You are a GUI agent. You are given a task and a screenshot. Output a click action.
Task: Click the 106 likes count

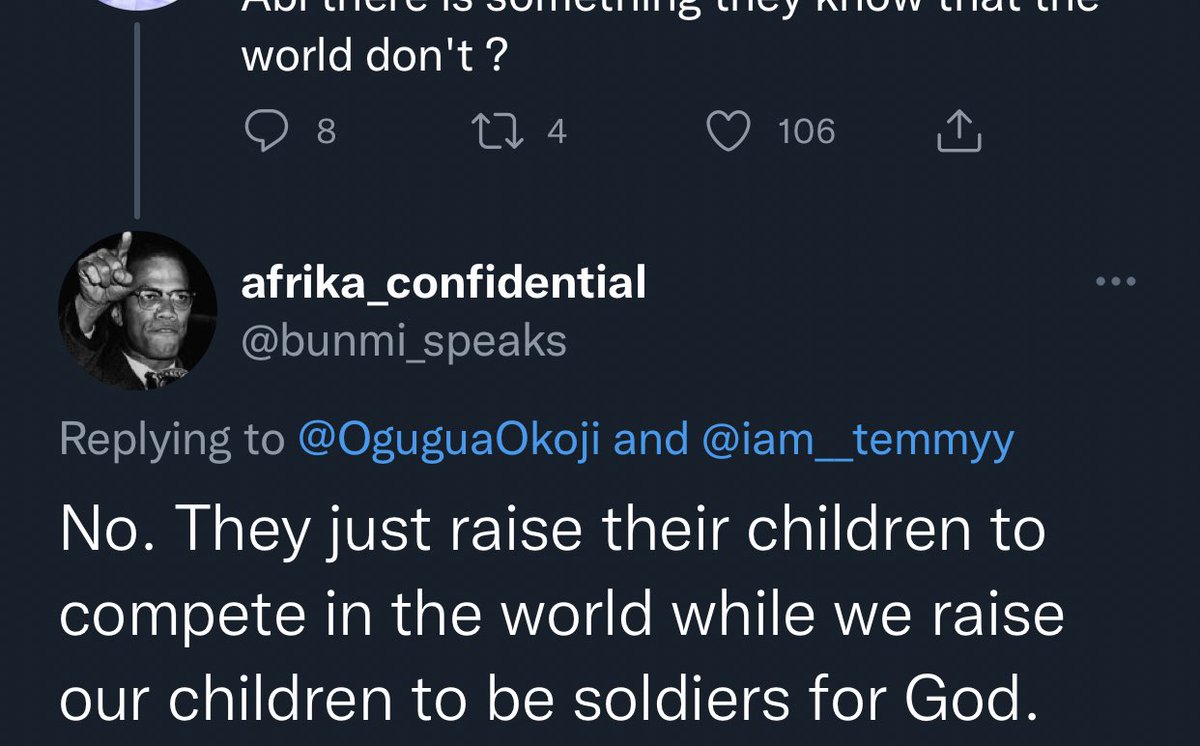click(806, 132)
